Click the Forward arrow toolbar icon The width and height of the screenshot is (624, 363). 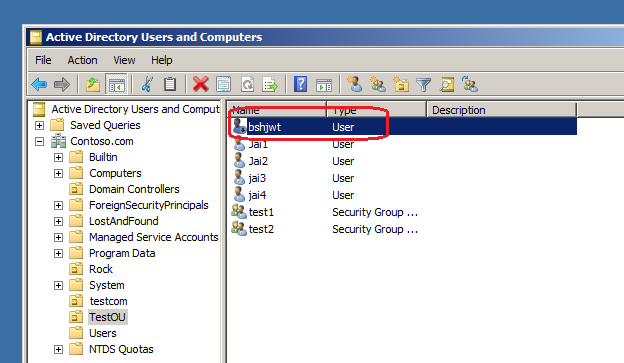[x=62, y=84]
